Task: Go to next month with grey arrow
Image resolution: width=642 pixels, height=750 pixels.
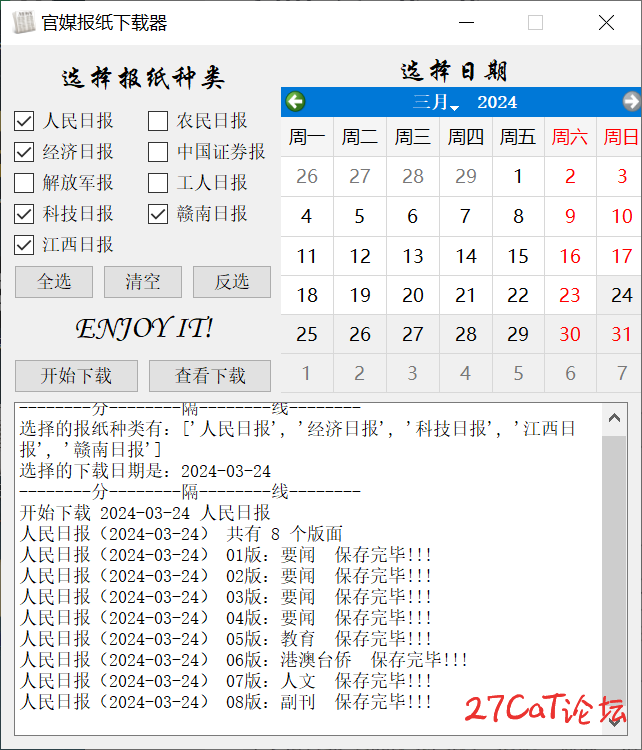Action: point(632,101)
